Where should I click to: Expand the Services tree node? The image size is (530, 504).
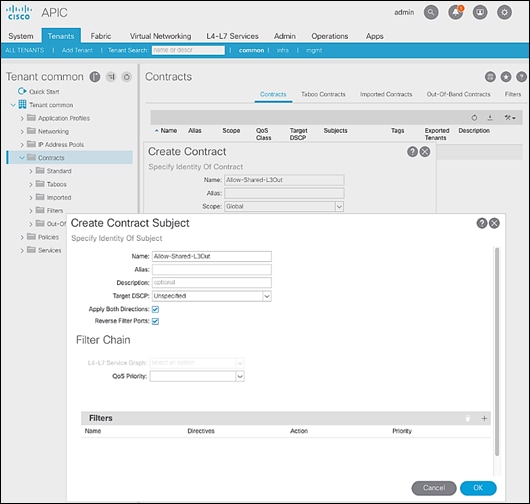coord(22,250)
